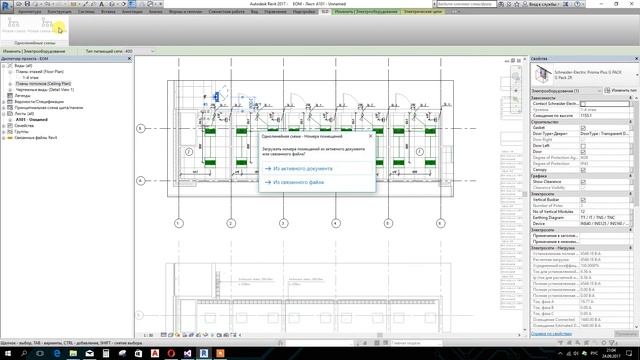Select sheet A101 - Unnamed in browser
Screen dimensions: 640x360
pos(31,120)
